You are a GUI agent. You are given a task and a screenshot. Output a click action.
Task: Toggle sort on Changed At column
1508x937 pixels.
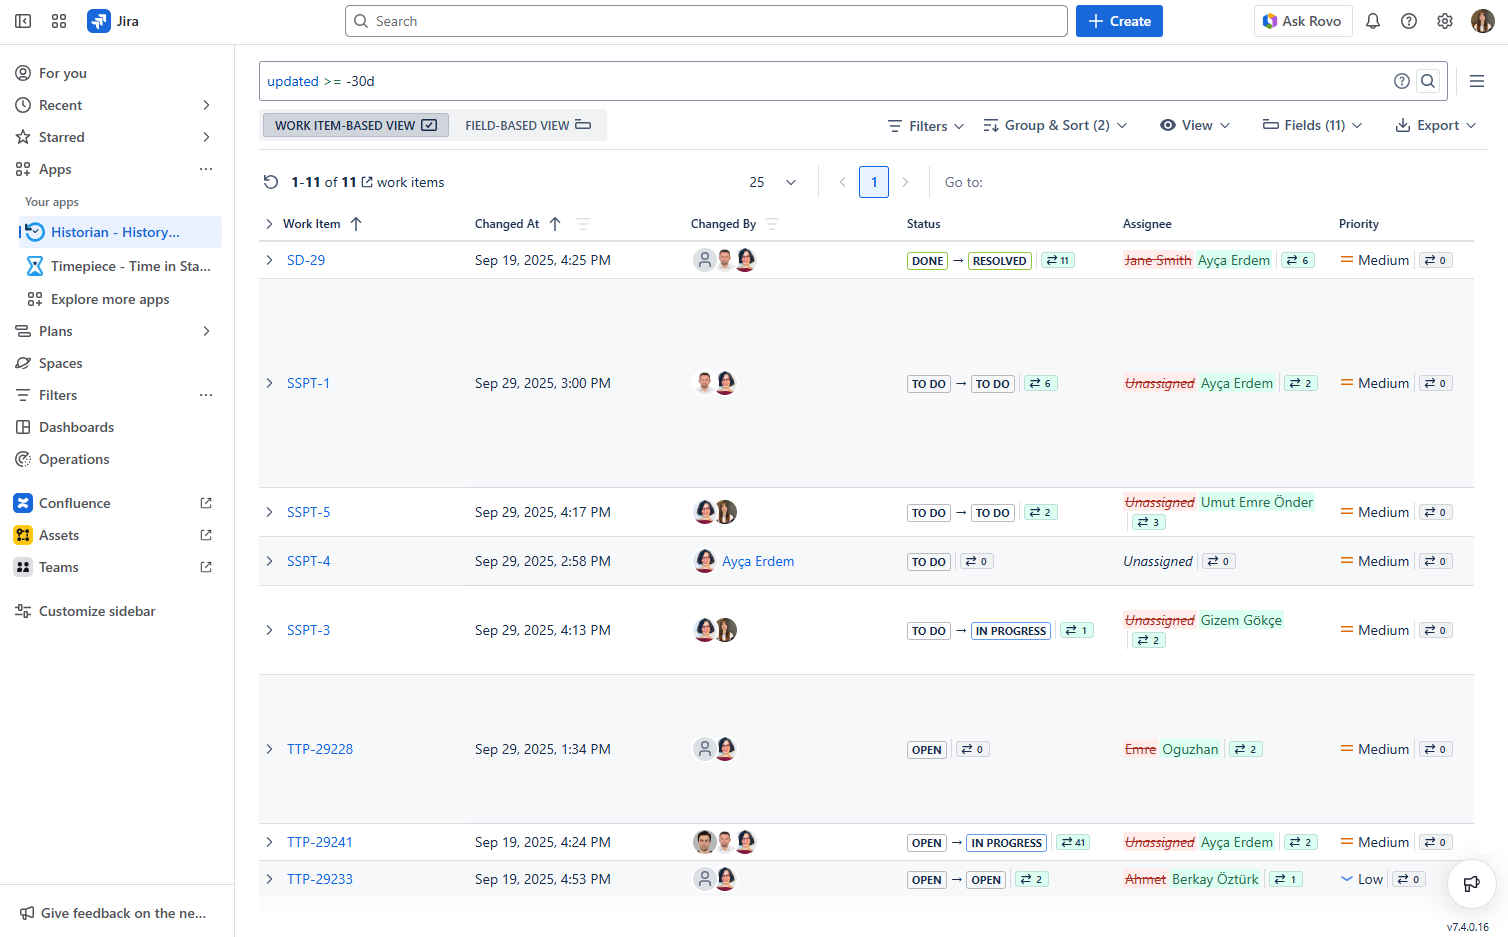[x=555, y=224]
